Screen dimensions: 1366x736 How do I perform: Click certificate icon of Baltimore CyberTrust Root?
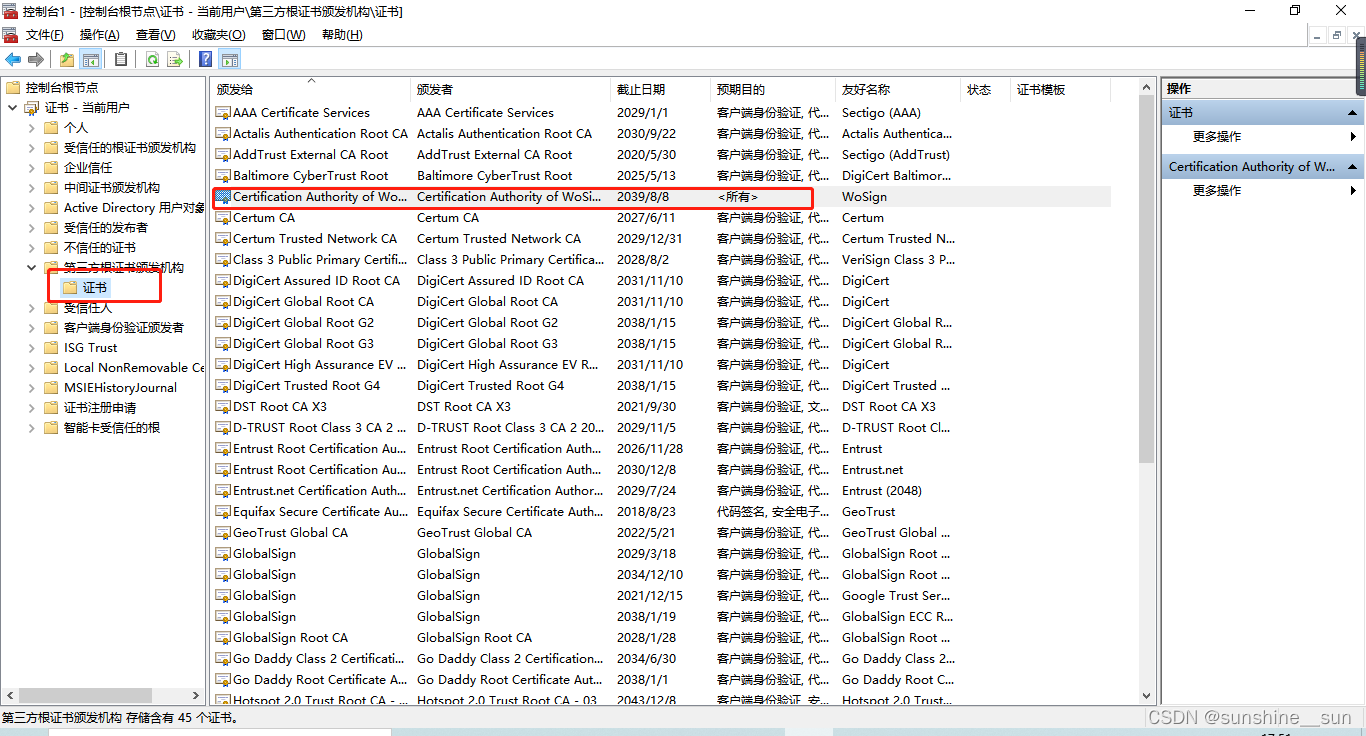click(223, 176)
